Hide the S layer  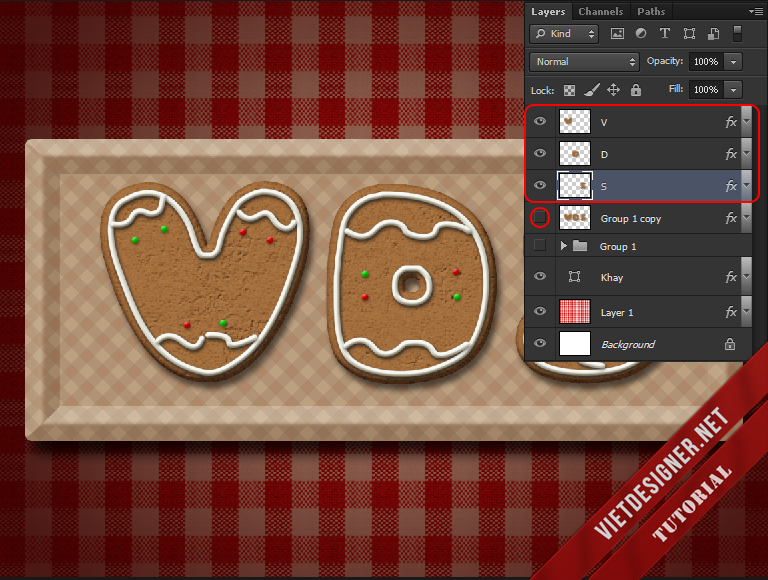[x=540, y=185]
